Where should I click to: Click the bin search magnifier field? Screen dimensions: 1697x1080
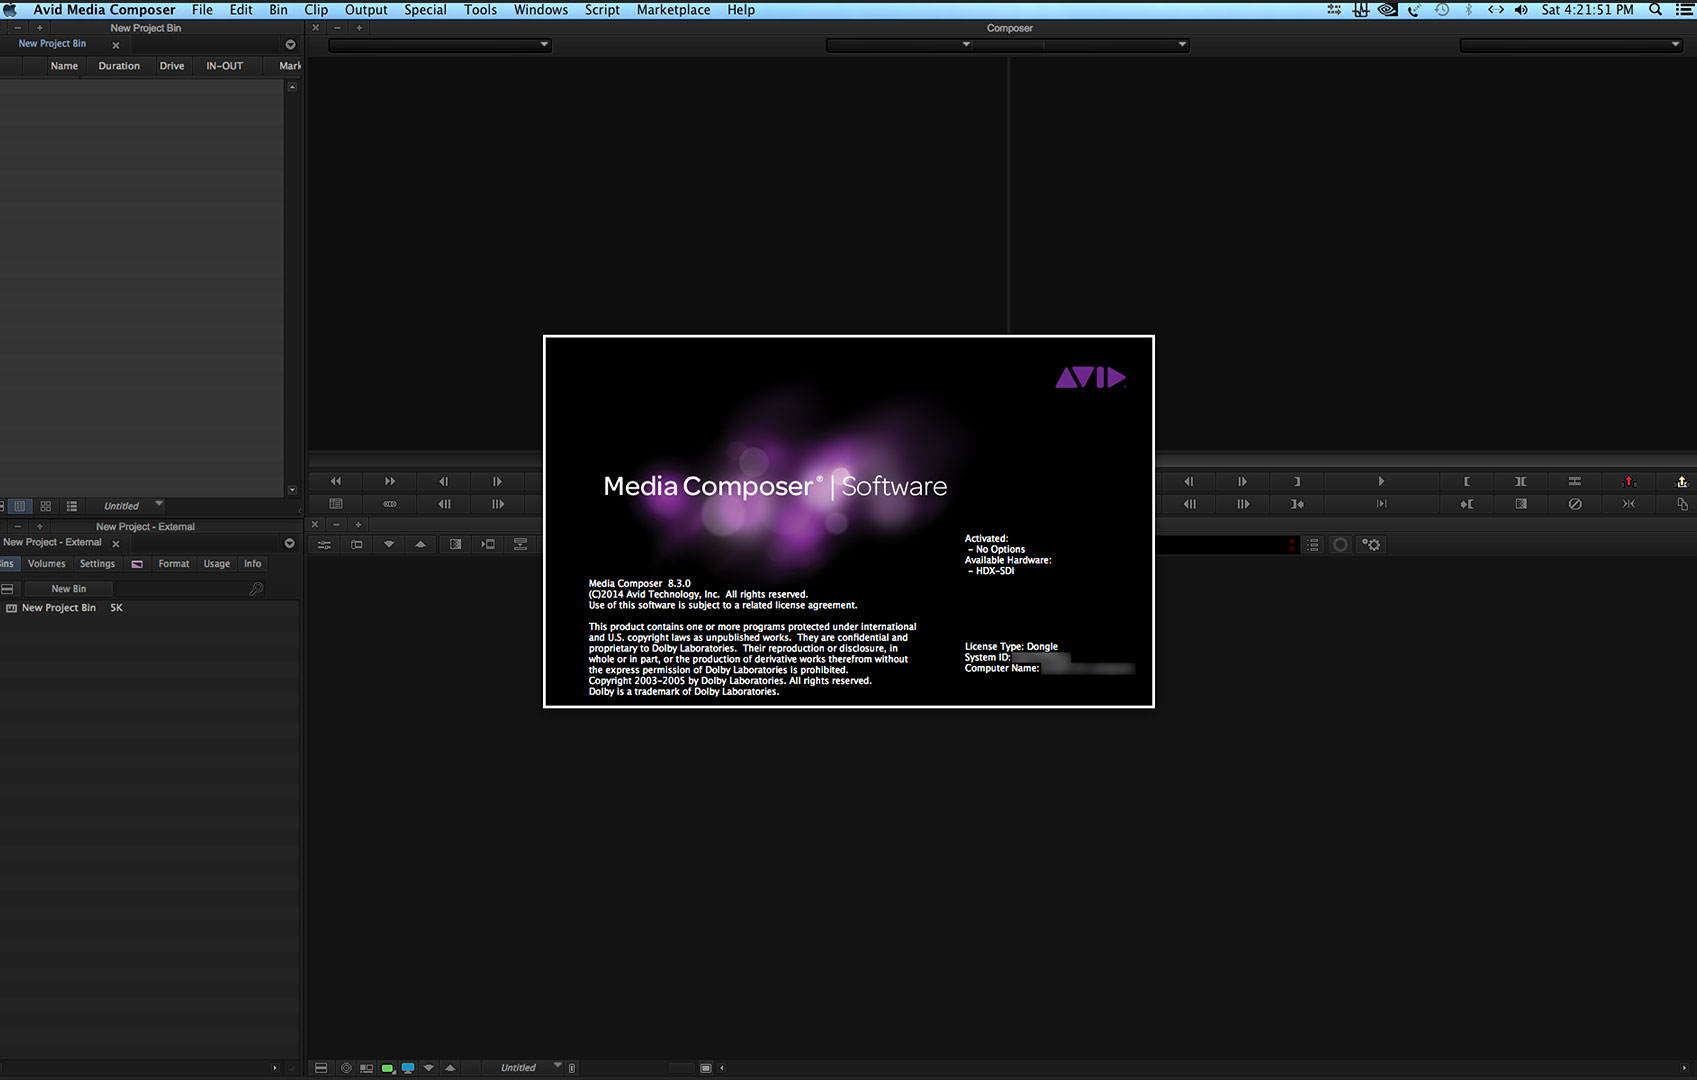click(190, 589)
